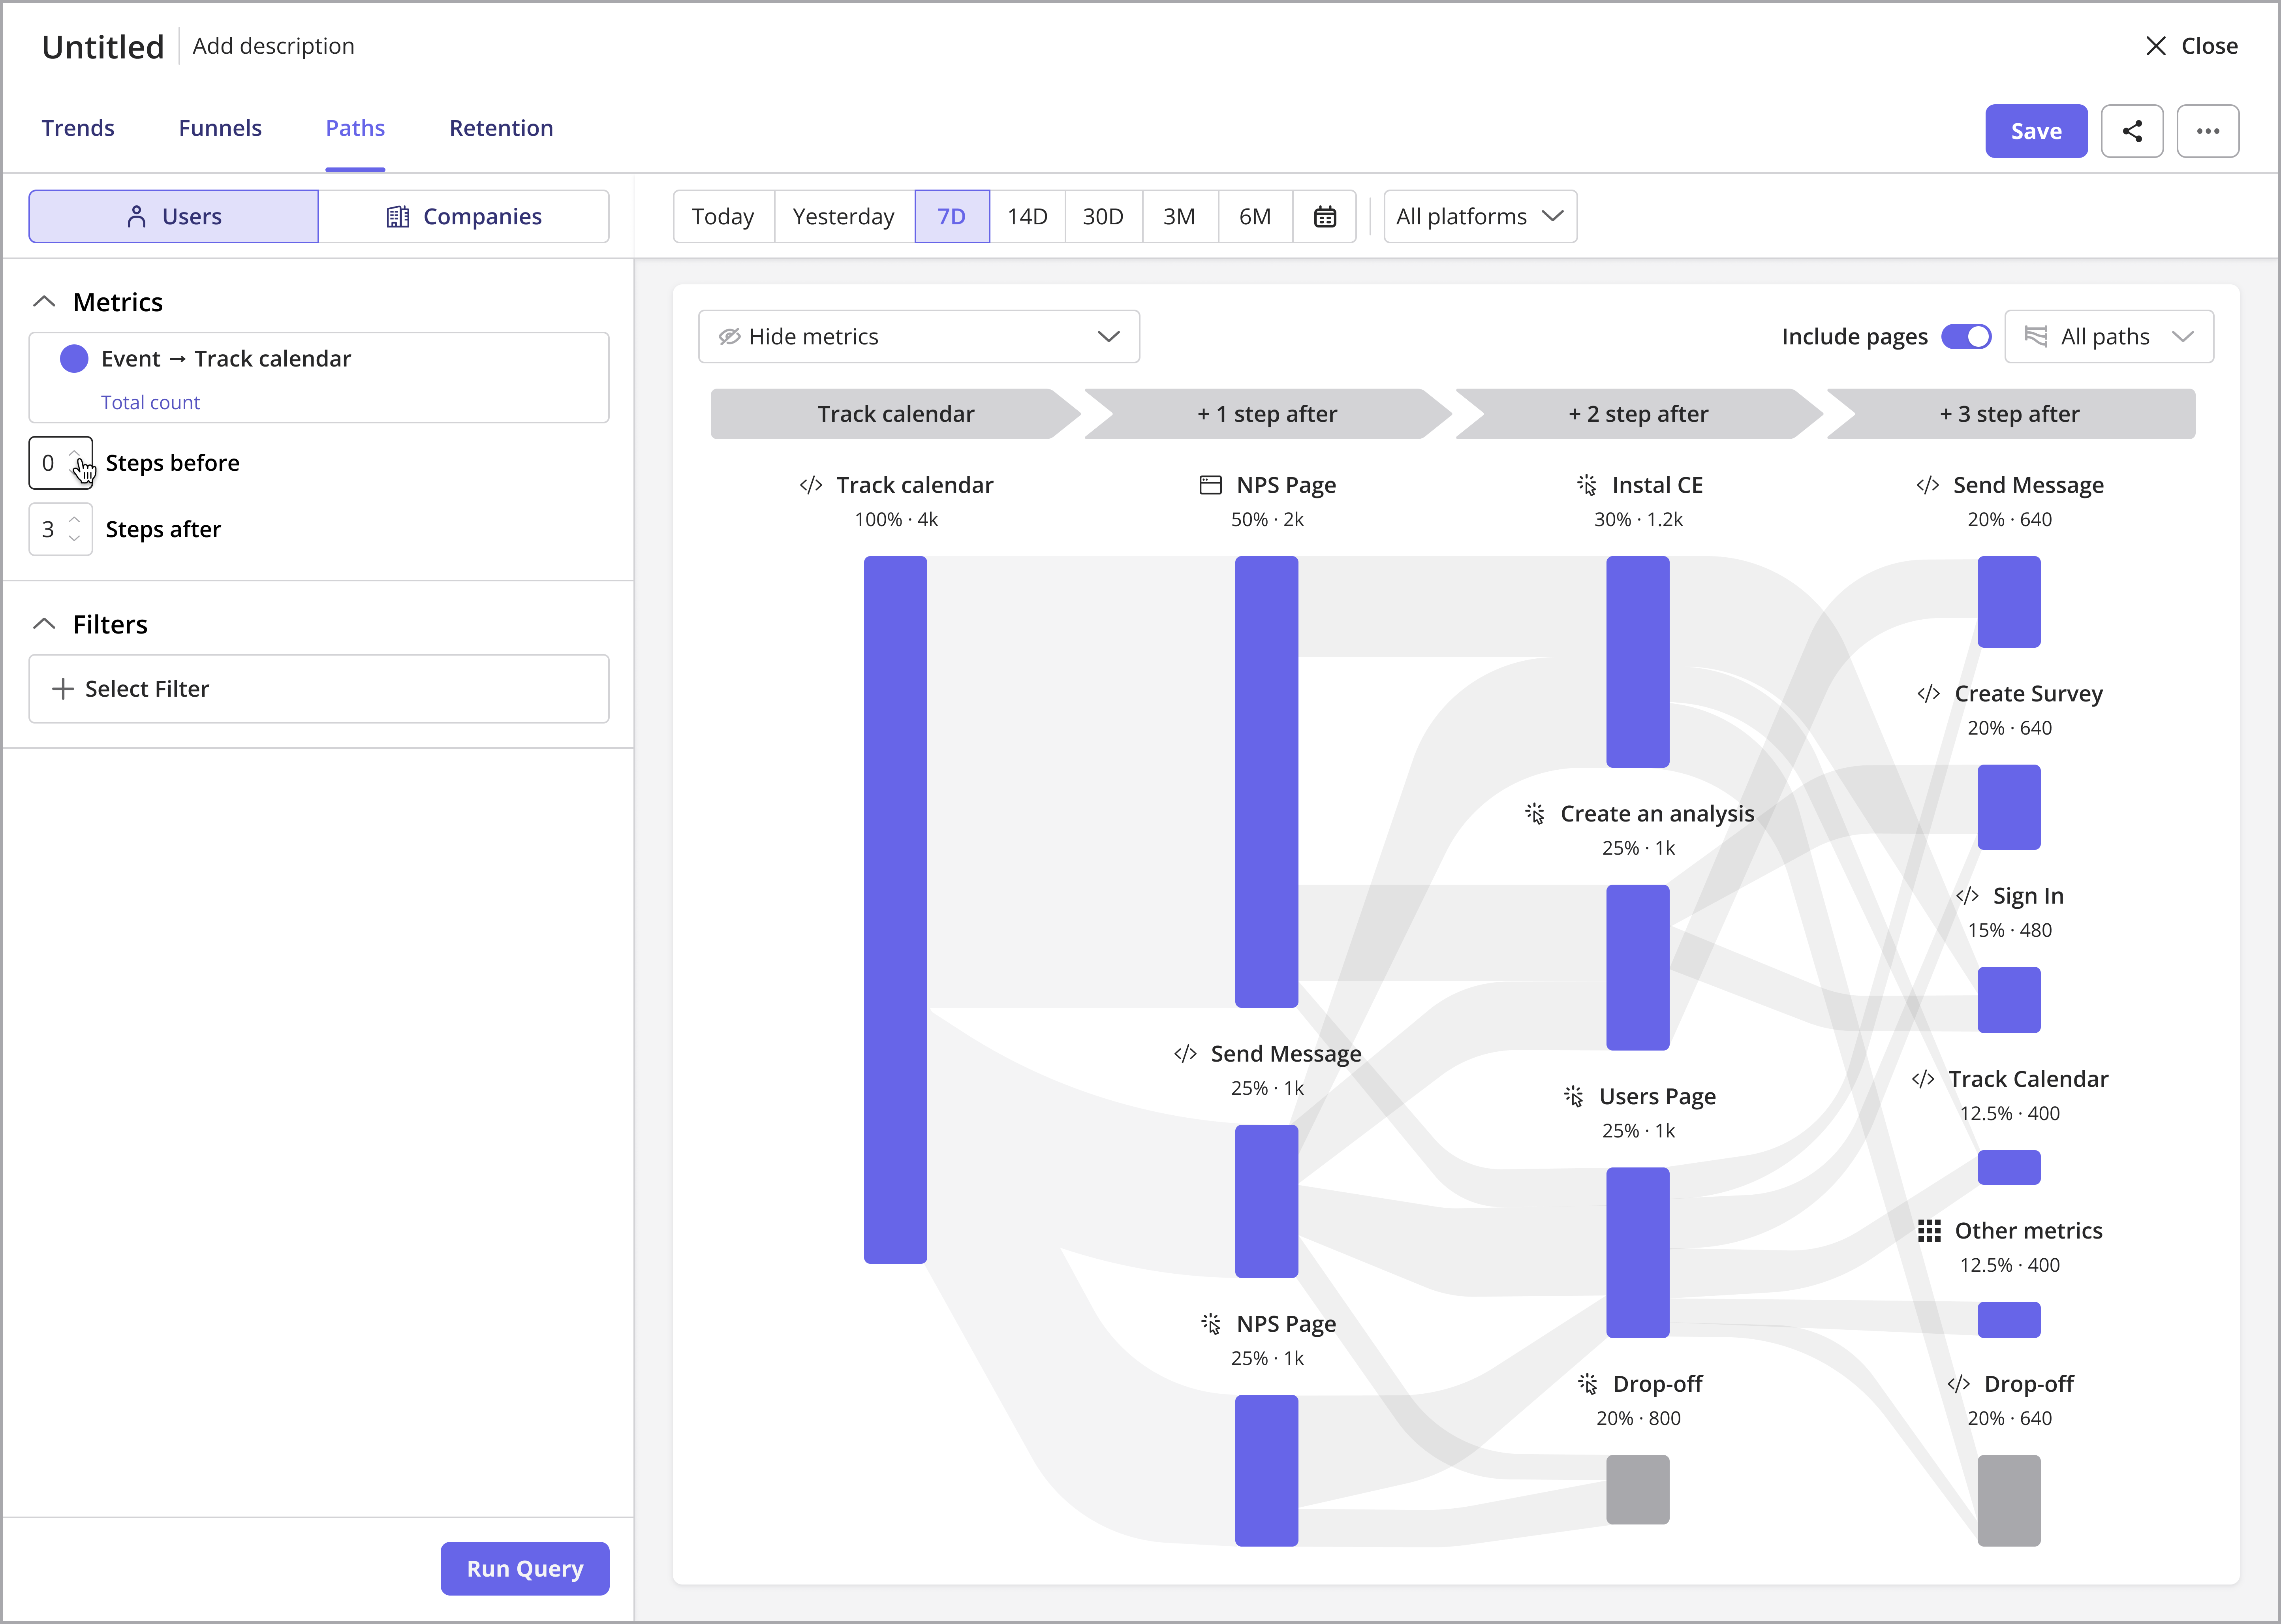The image size is (2281, 1624).
Task: Click the code icon beside Track Calendar 12.5%
Action: 1923,1079
